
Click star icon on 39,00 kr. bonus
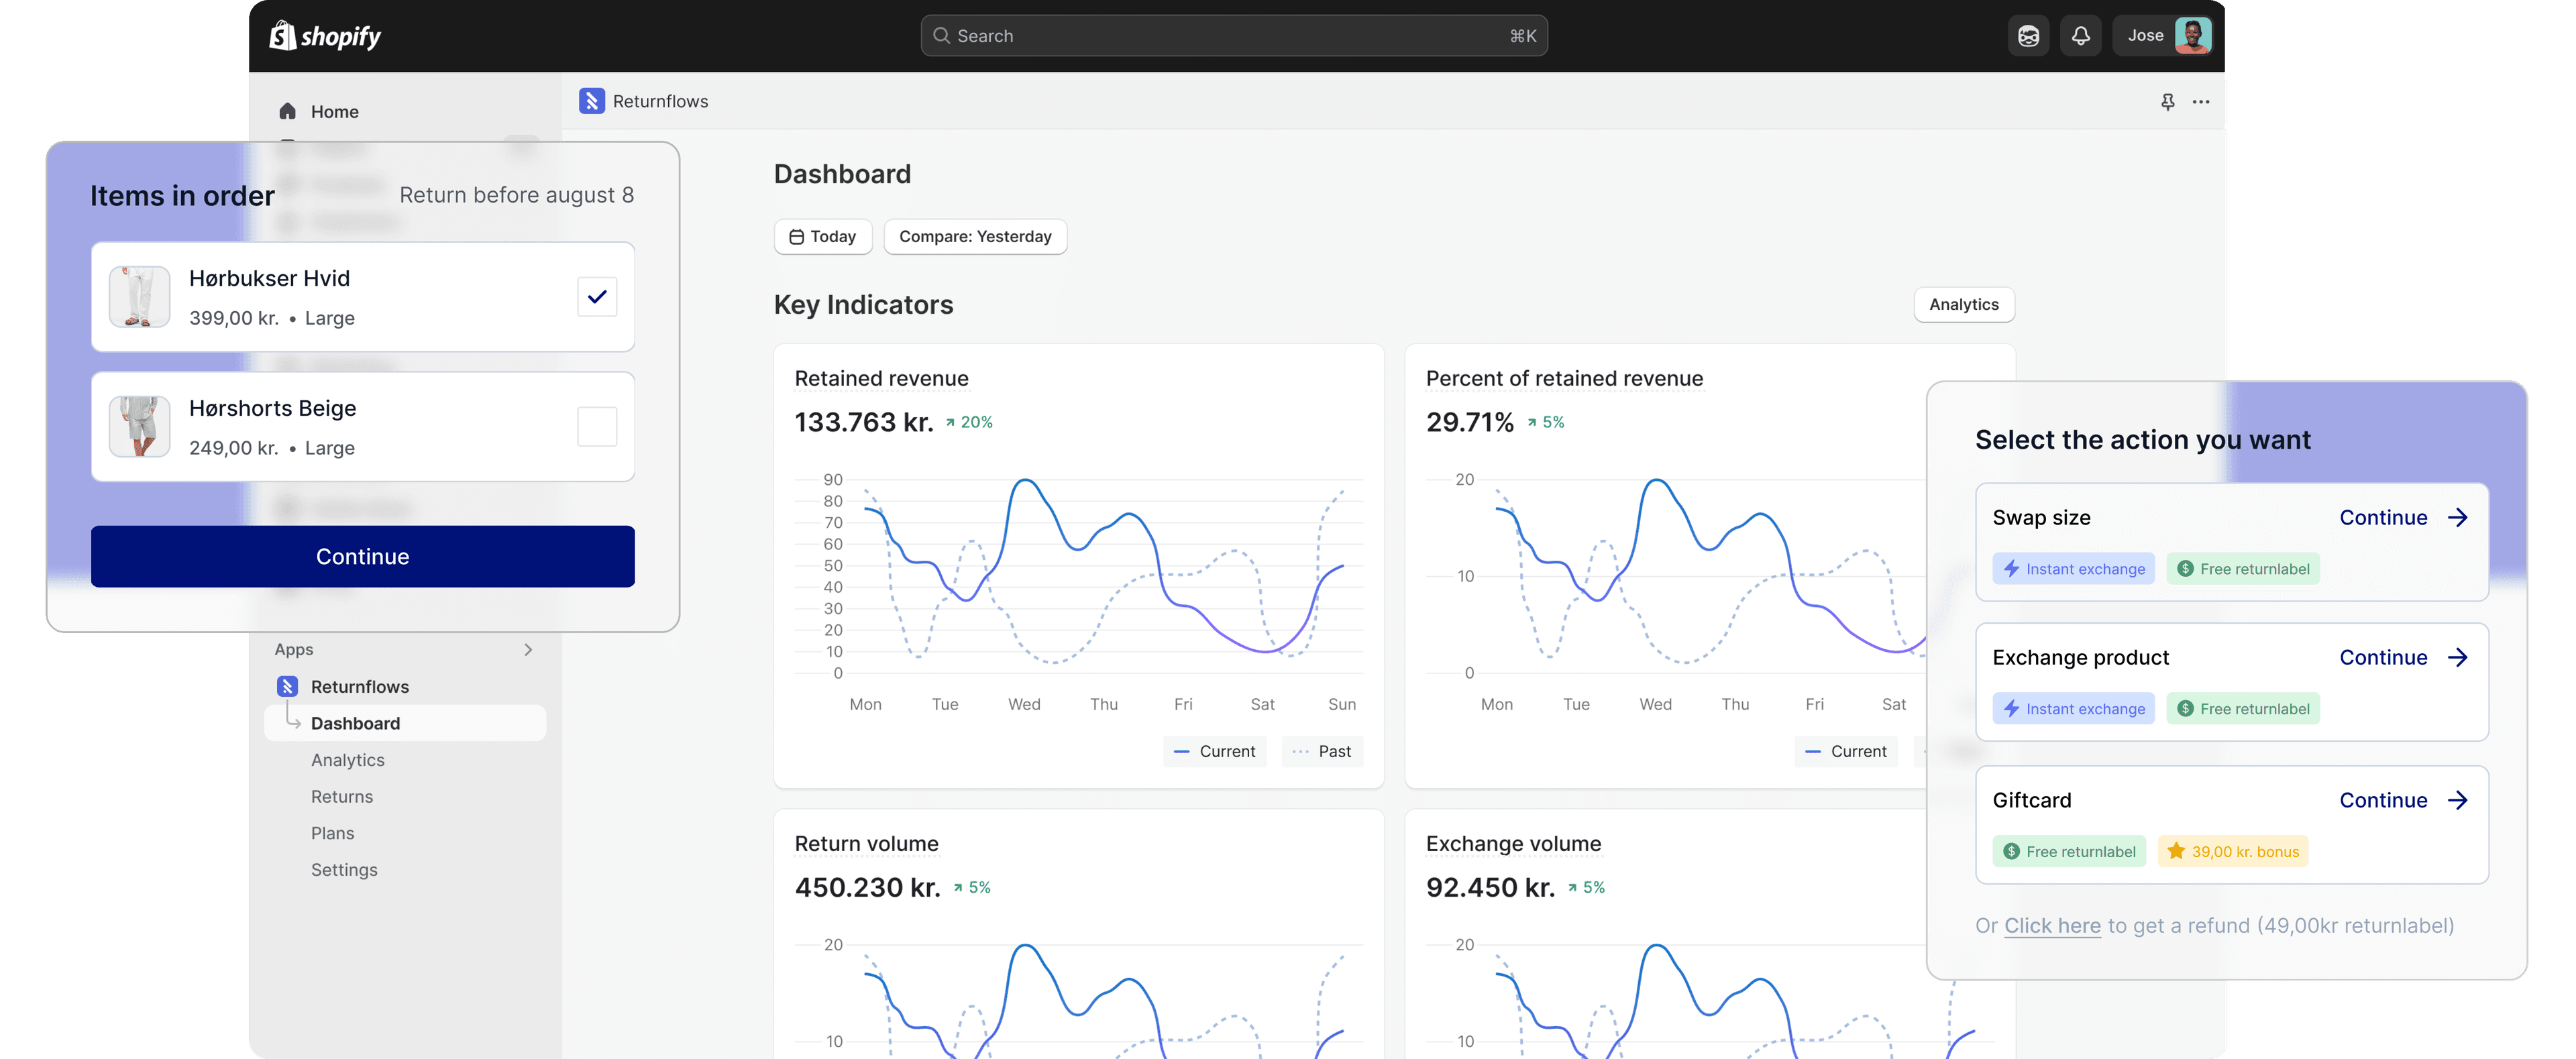(x=2176, y=851)
